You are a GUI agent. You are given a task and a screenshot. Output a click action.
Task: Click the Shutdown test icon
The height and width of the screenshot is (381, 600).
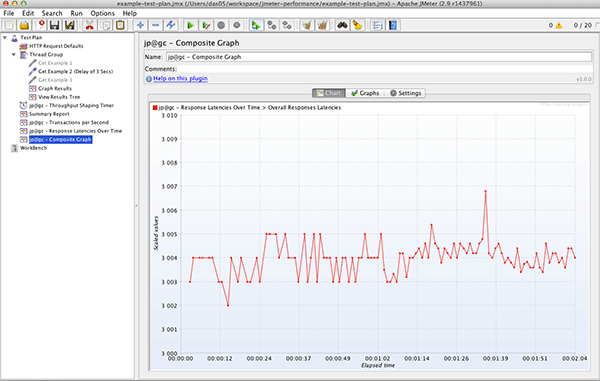click(x=236, y=25)
